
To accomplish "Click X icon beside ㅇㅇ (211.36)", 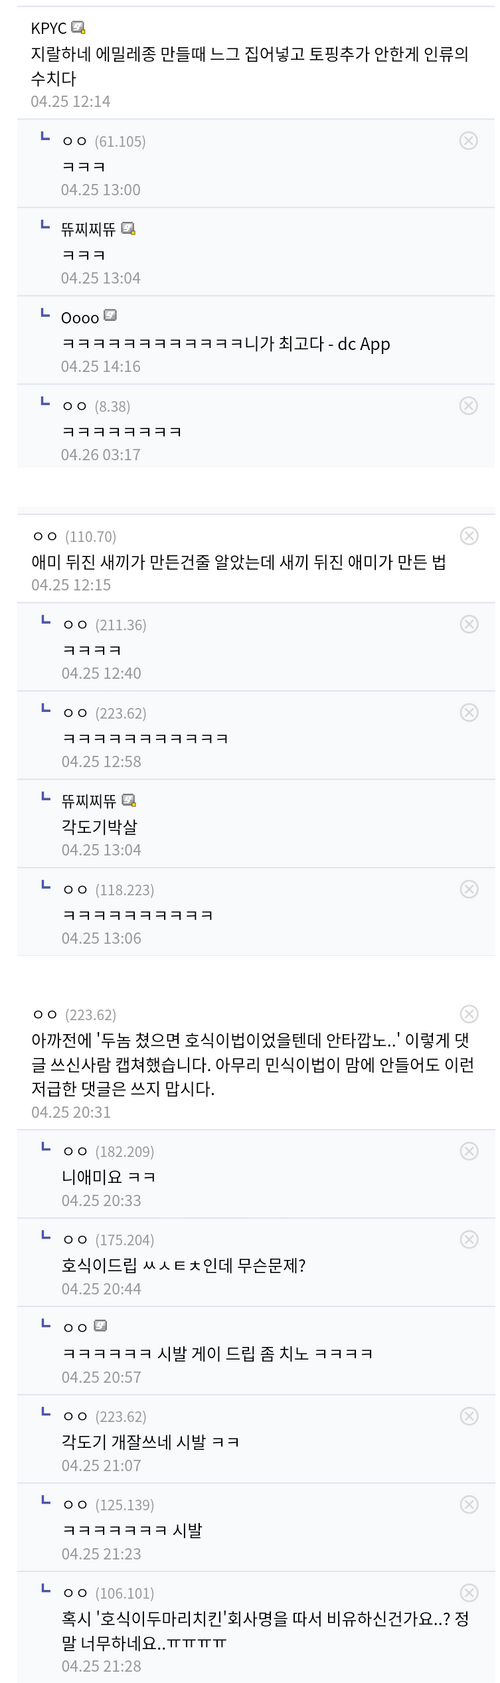I will tap(468, 624).
